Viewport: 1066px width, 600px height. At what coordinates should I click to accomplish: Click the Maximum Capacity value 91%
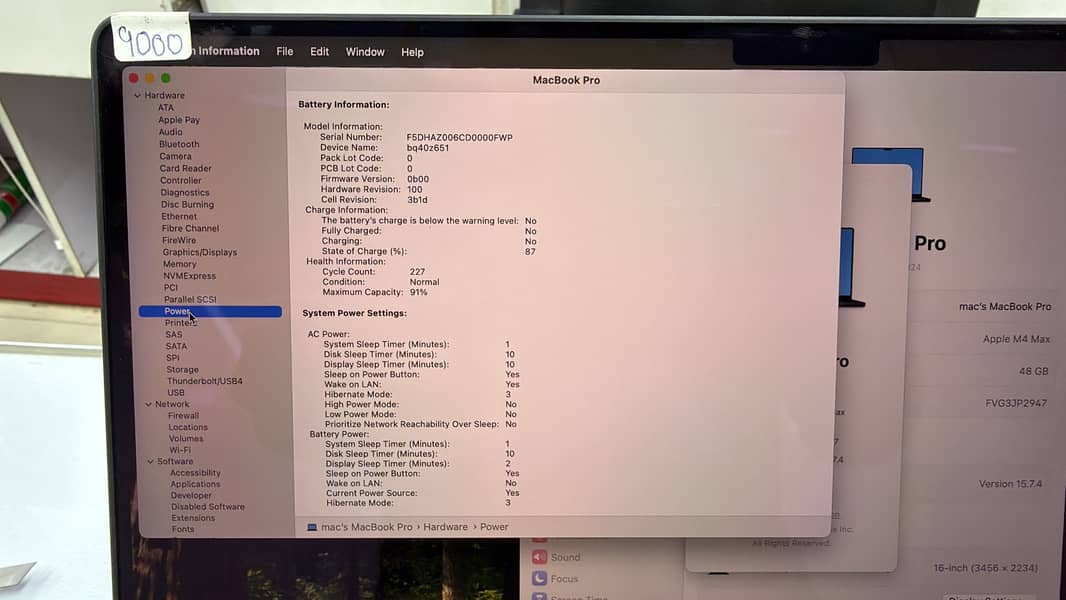[419, 292]
